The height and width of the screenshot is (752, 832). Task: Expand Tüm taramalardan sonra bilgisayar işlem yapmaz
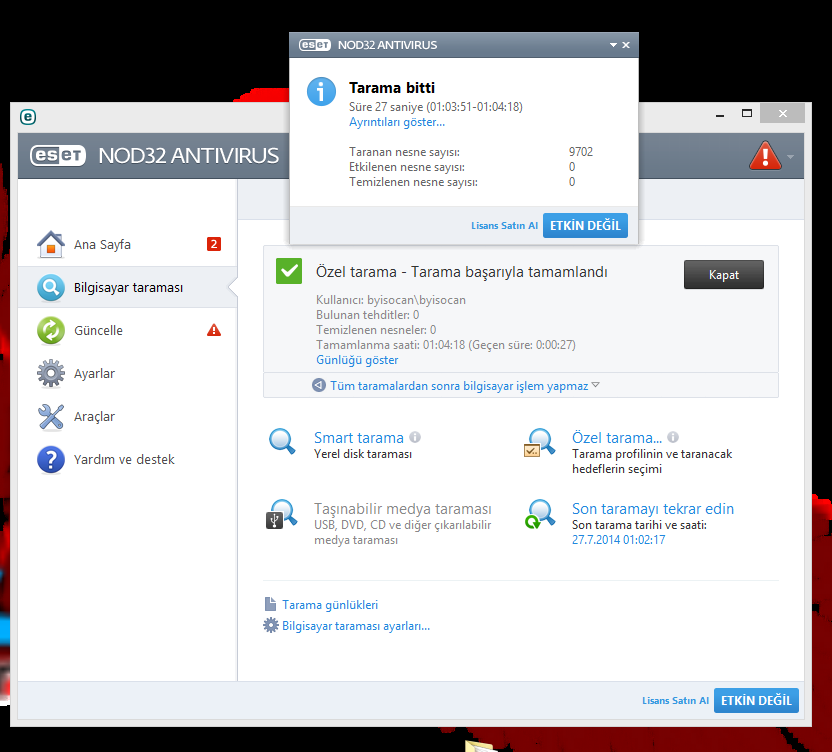459,385
